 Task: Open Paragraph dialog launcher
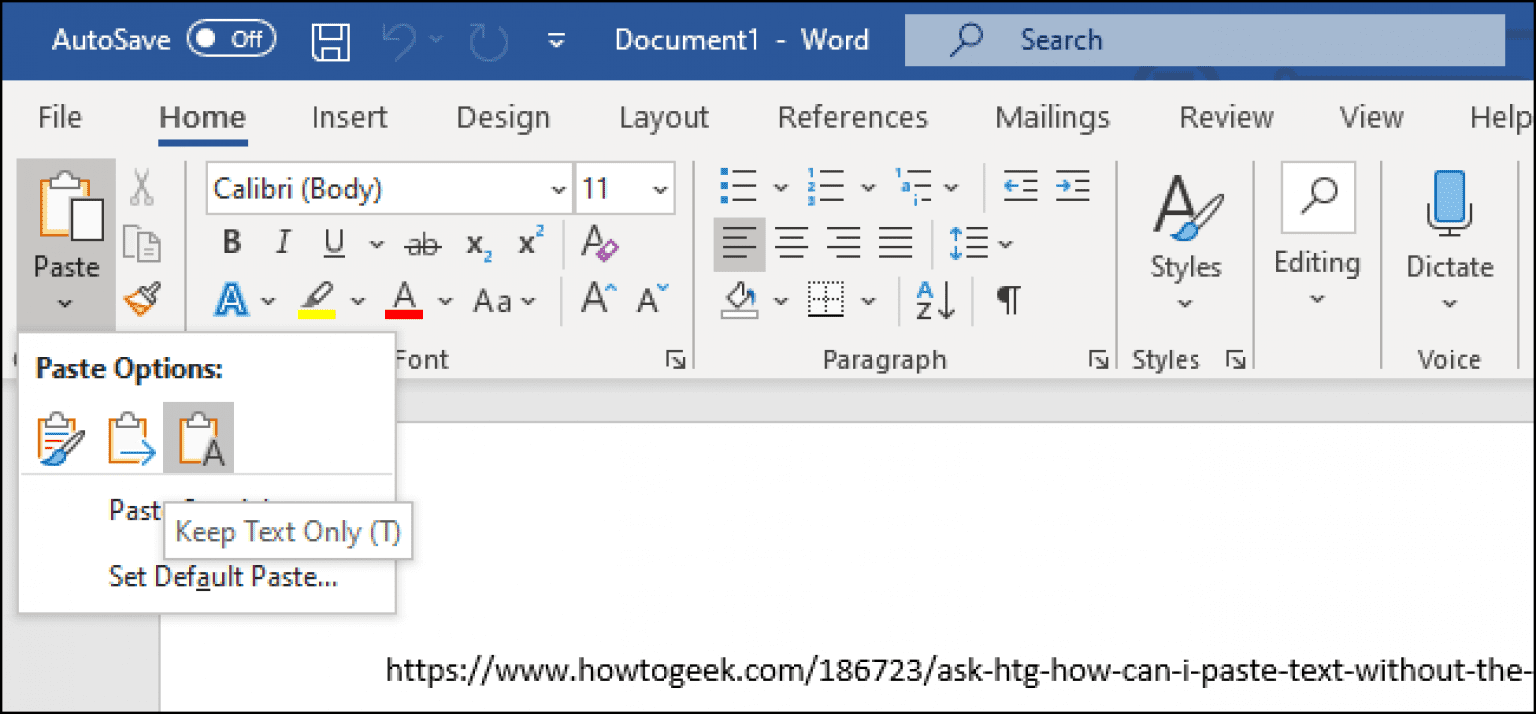coord(1099,360)
